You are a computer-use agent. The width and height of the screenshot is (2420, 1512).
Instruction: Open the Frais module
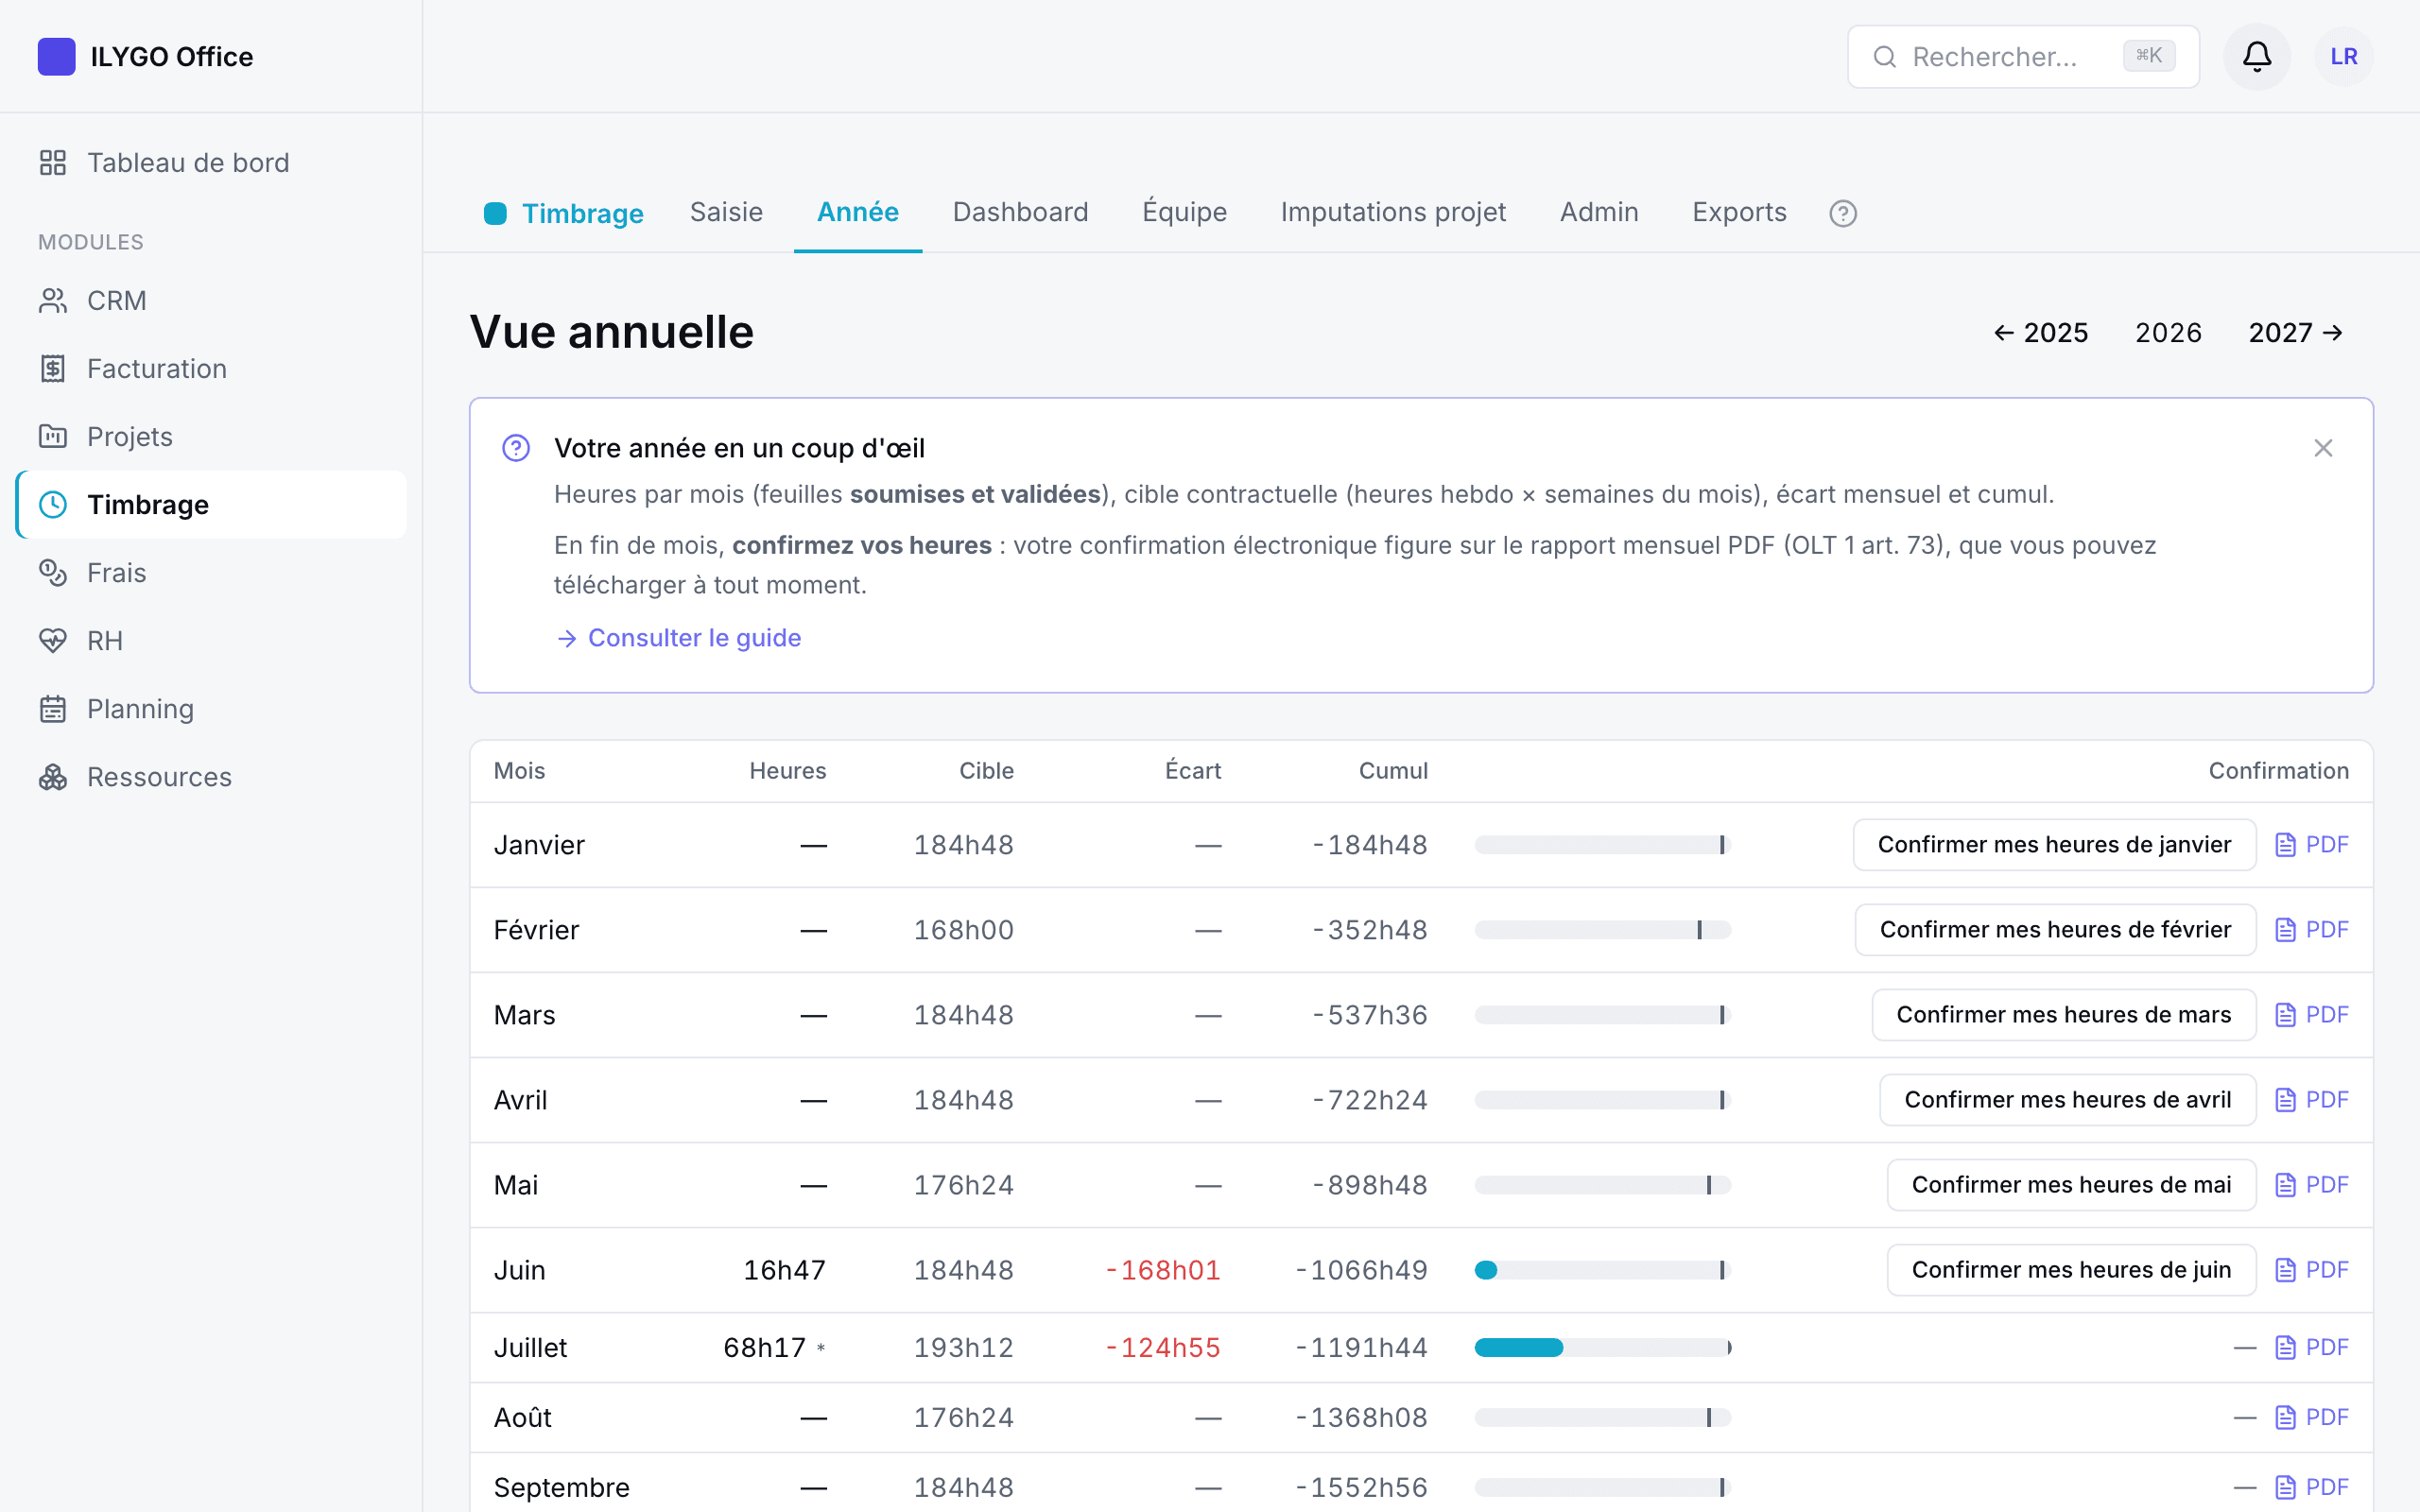tap(211, 573)
